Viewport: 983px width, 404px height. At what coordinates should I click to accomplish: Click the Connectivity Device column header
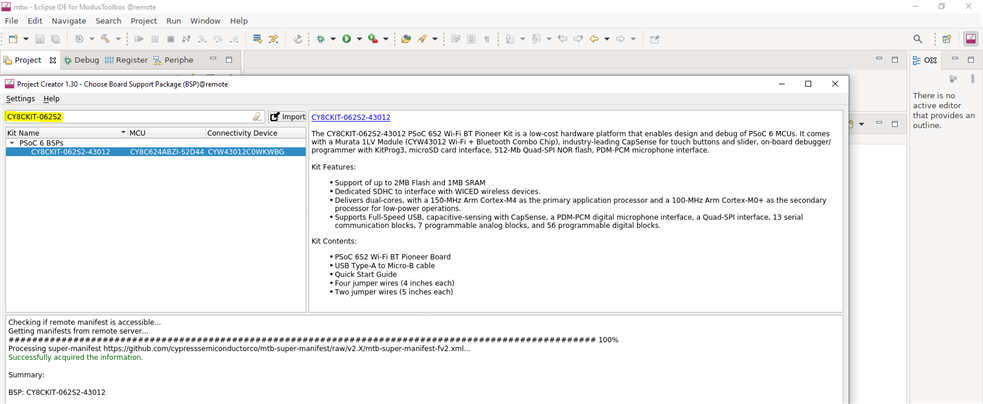tap(256, 133)
